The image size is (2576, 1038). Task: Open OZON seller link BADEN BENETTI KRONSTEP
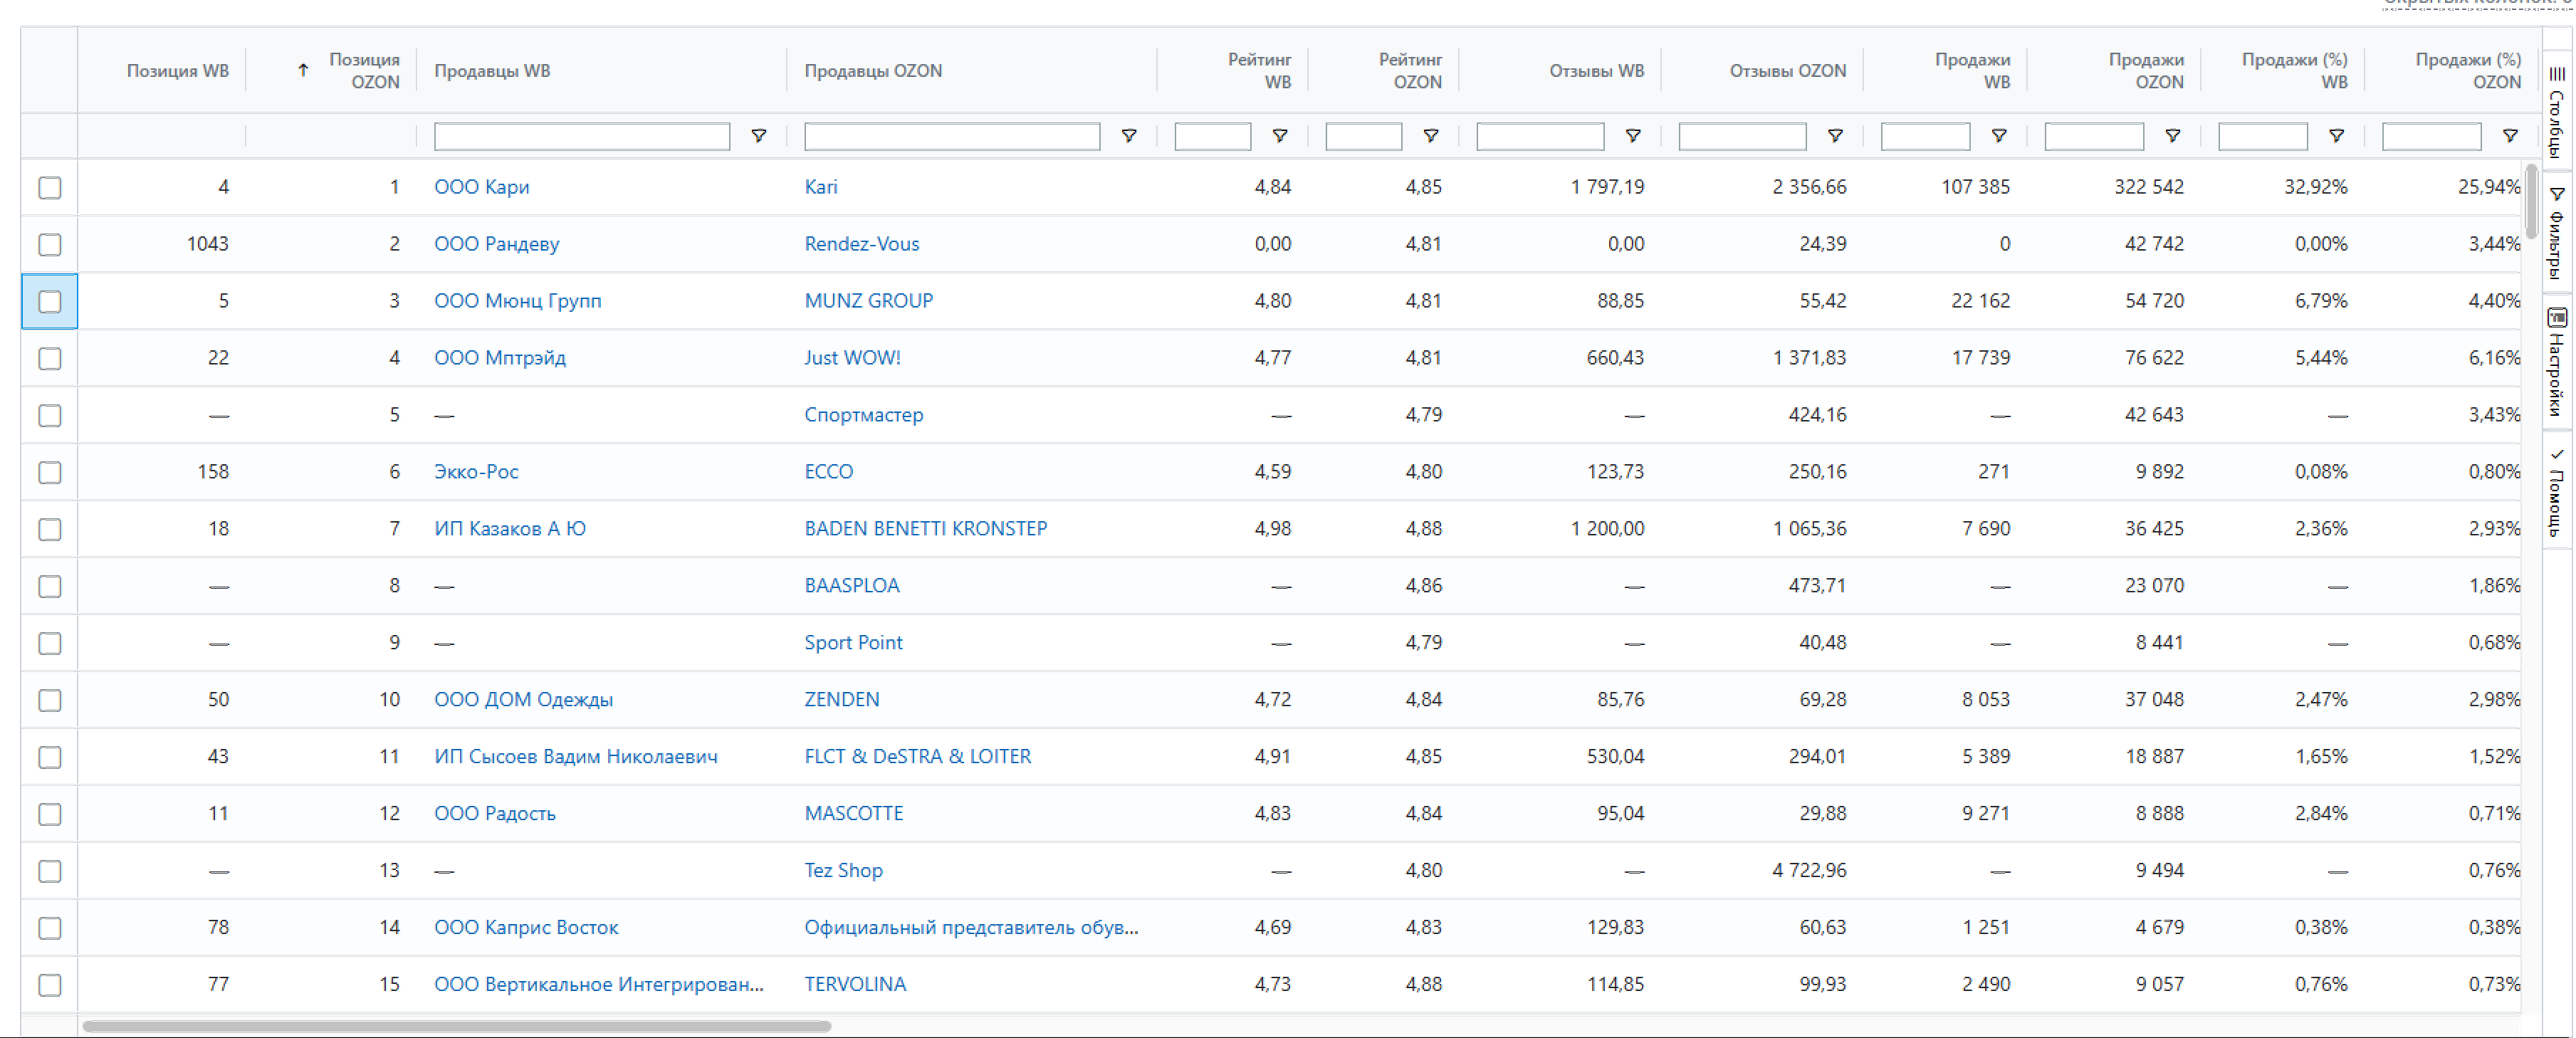coord(926,529)
